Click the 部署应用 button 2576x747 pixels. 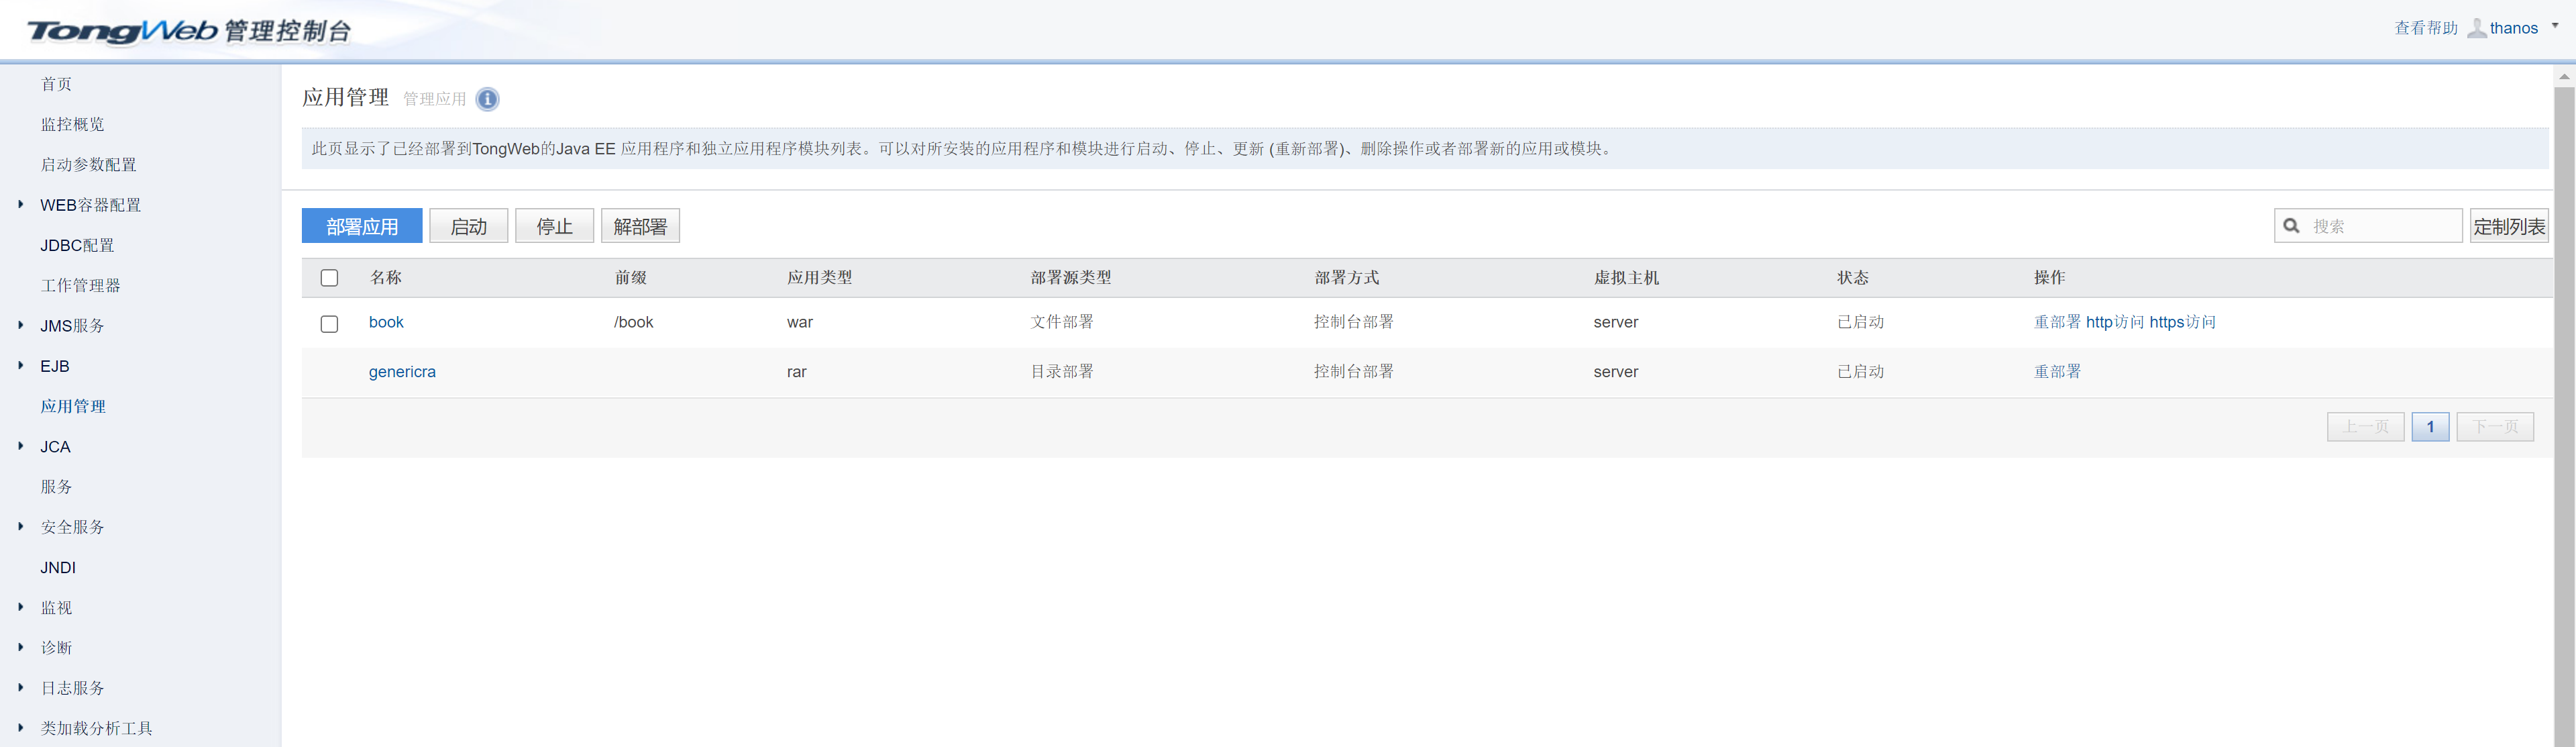click(361, 225)
